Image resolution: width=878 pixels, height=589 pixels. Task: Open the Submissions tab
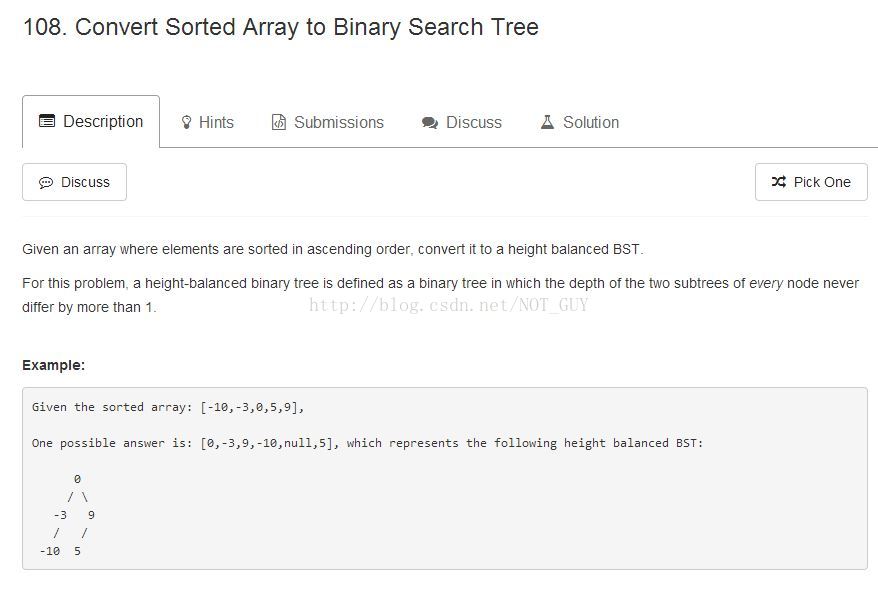click(x=328, y=122)
